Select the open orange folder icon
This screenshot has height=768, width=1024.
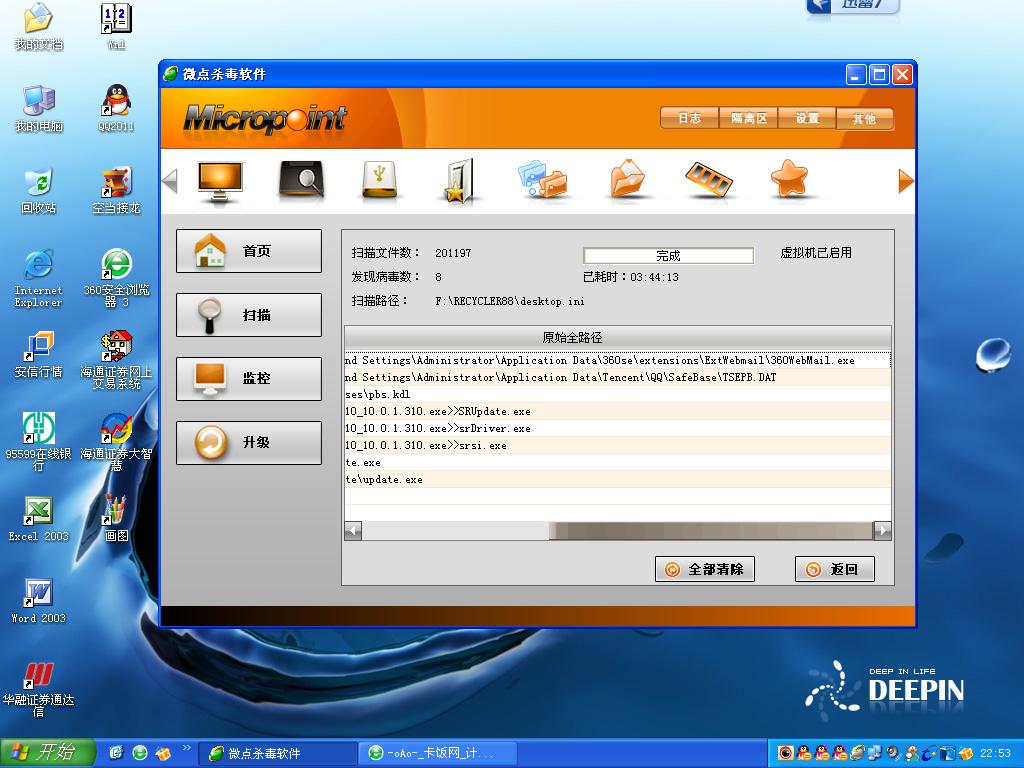pos(627,178)
